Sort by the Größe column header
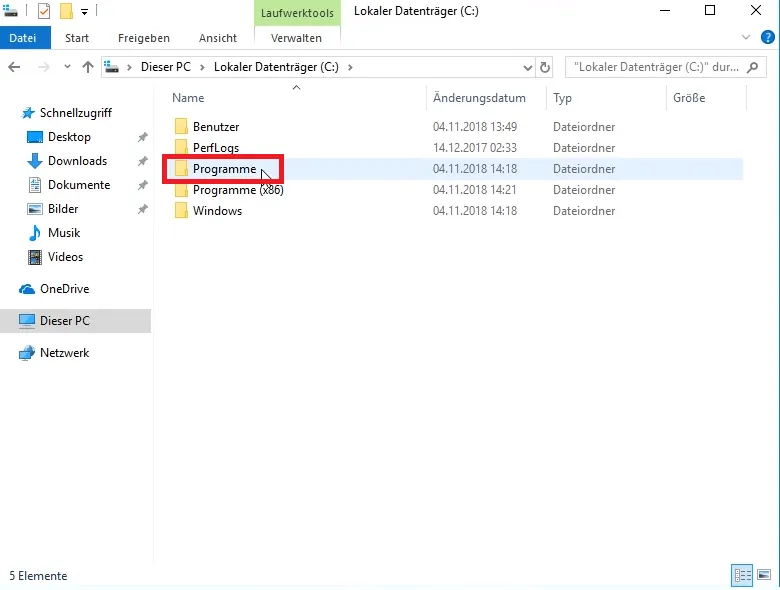The height and width of the screenshot is (590, 780). pos(689,98)
